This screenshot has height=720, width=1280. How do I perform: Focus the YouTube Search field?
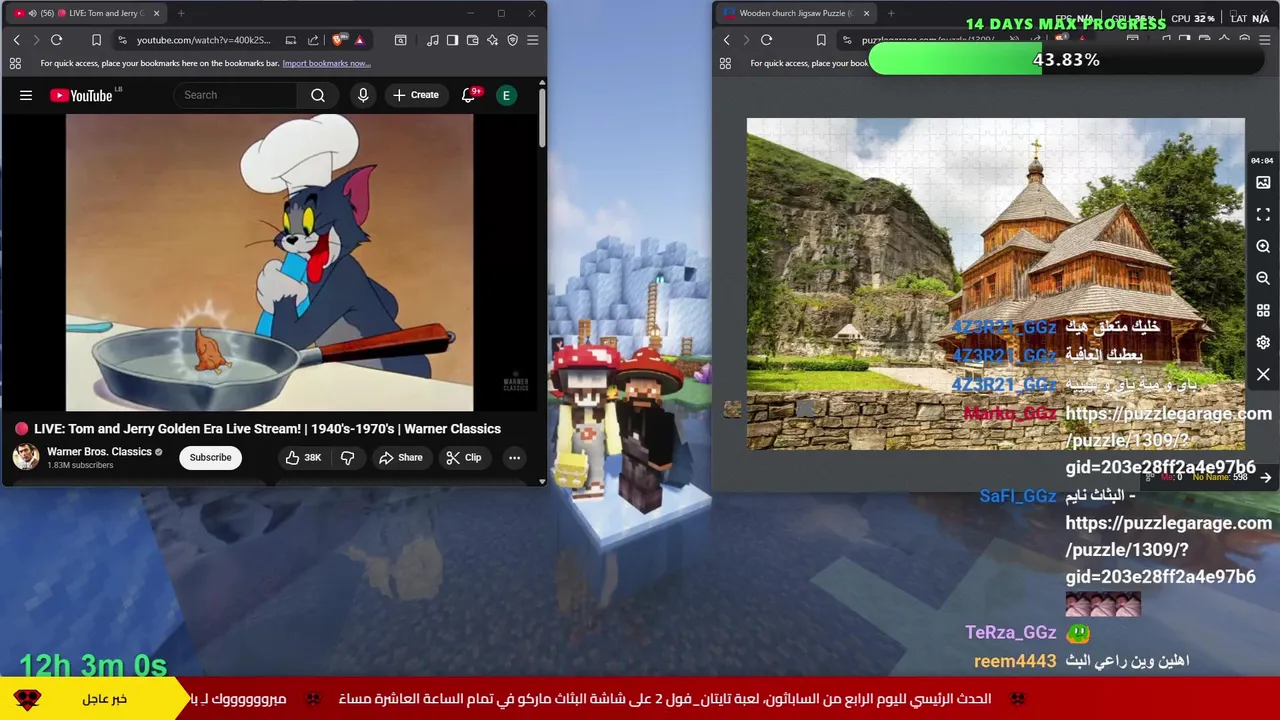pyautogui.click(x=235, y=95)
